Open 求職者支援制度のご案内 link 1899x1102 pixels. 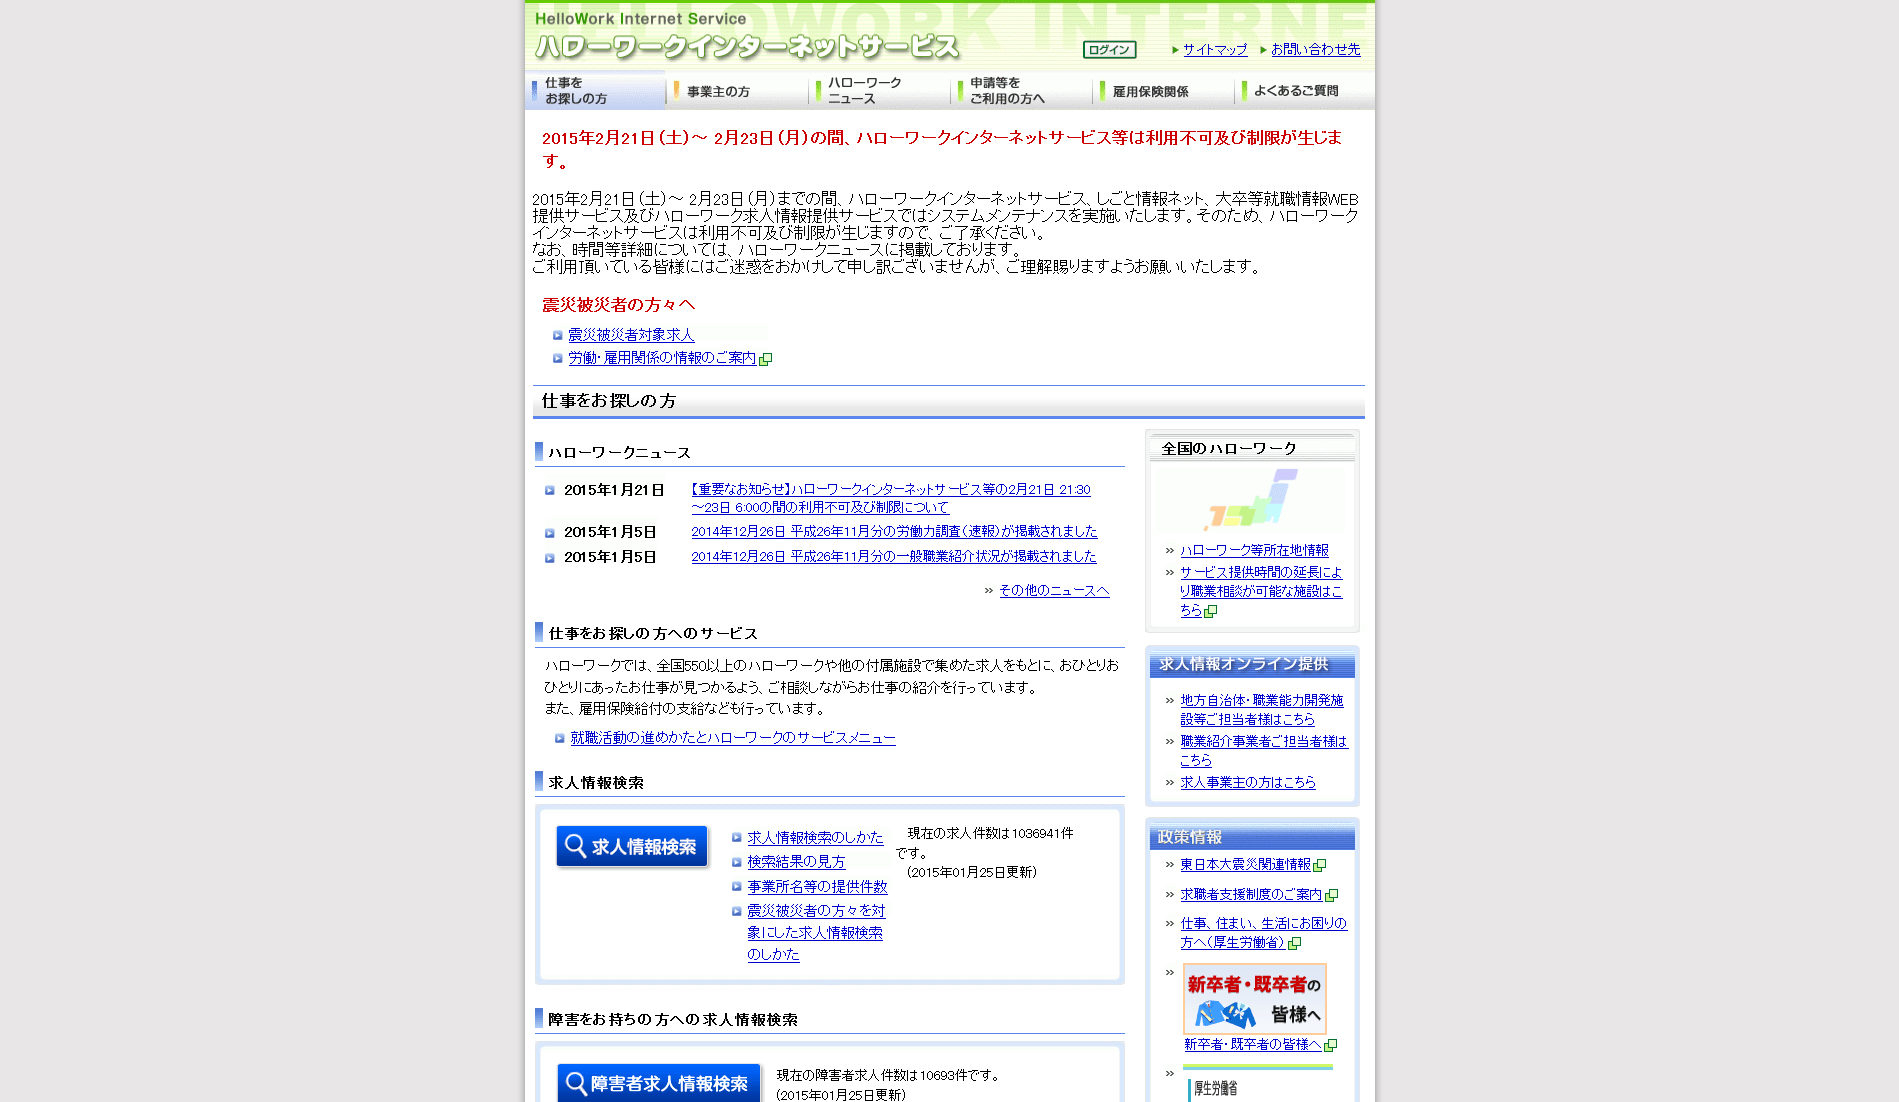1251,895
